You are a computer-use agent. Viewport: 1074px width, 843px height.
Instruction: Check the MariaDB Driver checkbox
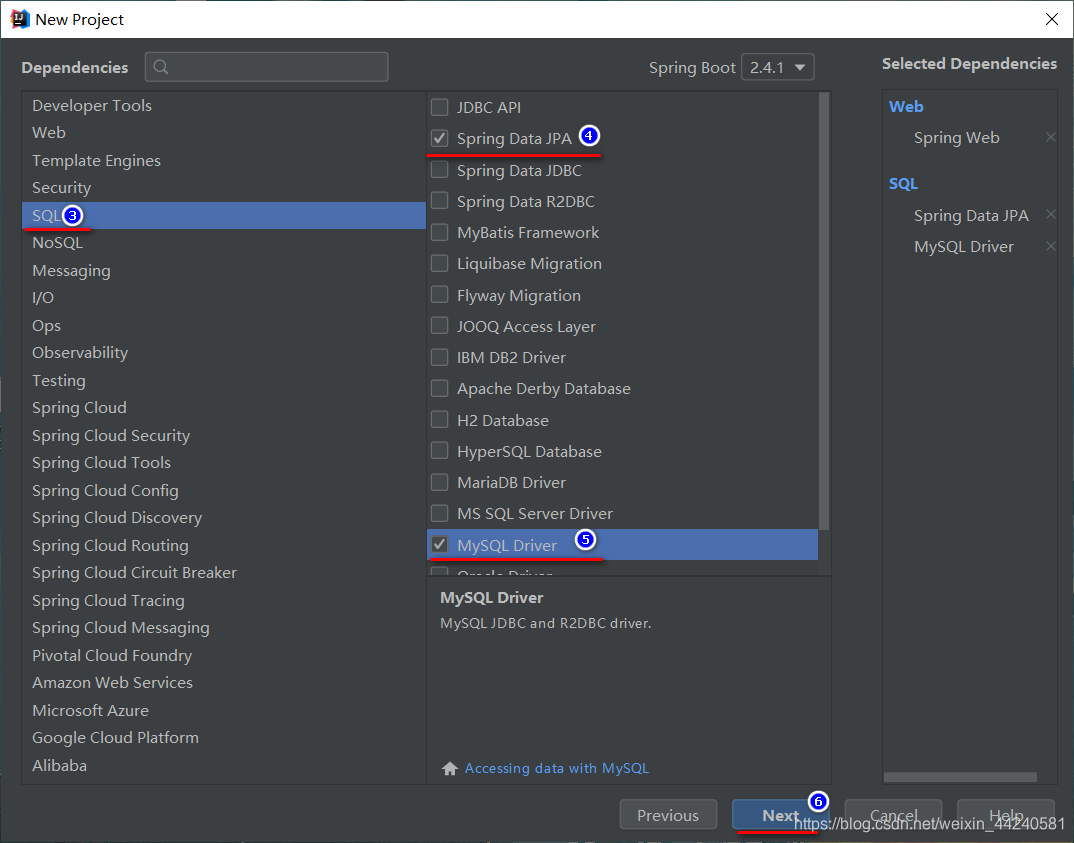click(x=439, y=482)
